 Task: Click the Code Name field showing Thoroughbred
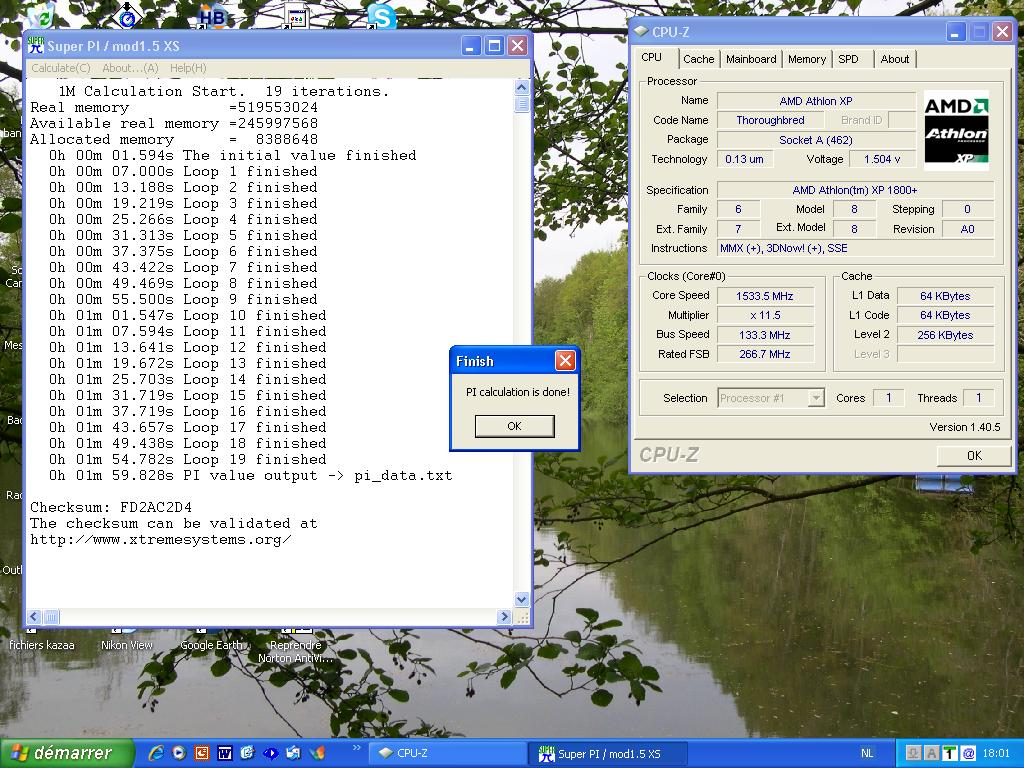[770, 120]
